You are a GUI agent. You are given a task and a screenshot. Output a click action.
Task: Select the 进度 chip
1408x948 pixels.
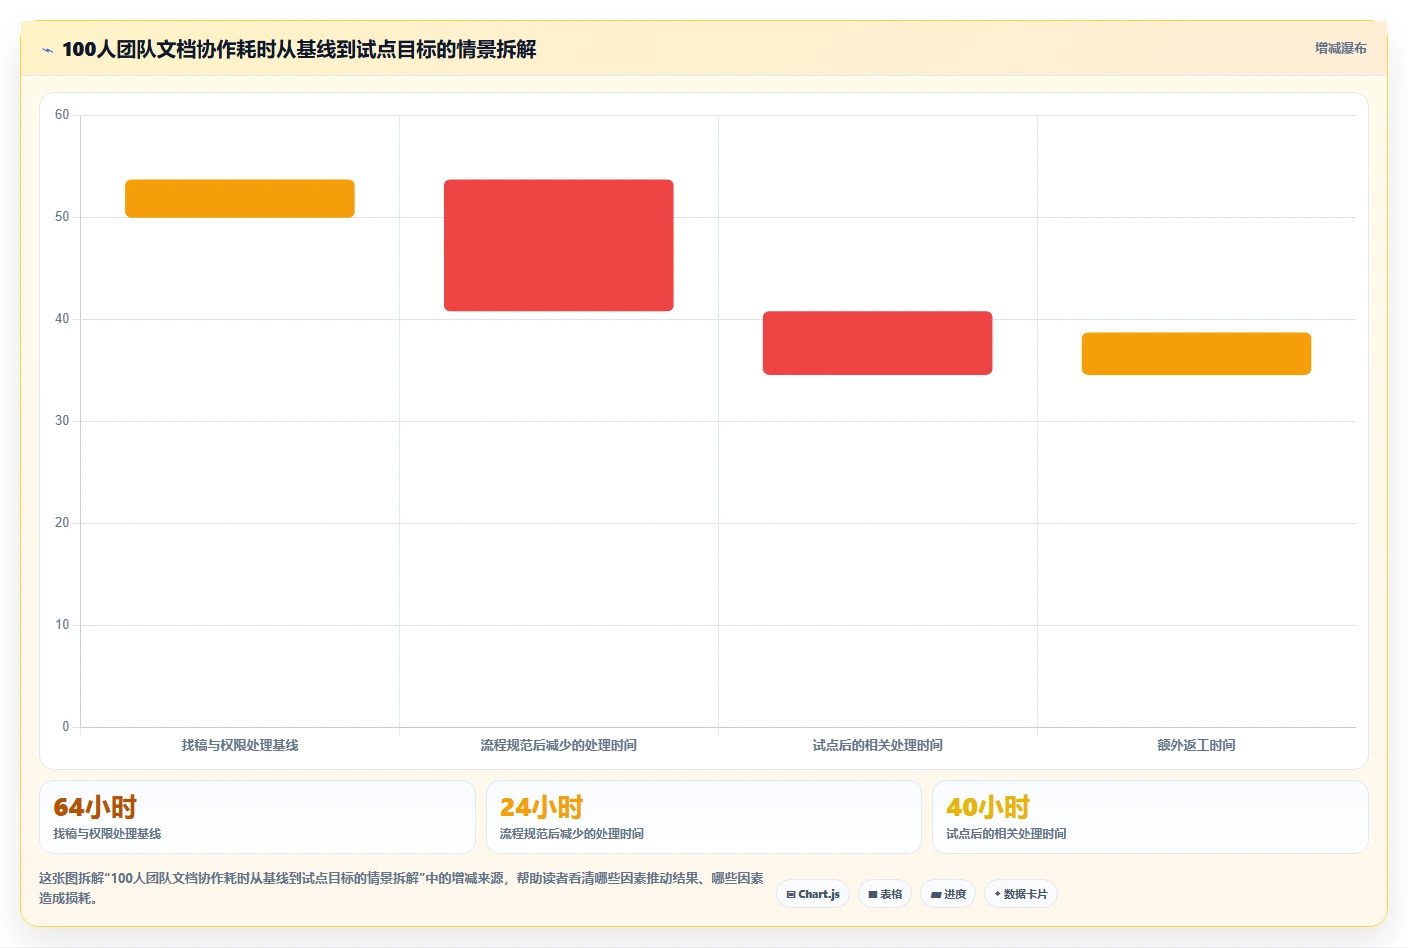948,894
